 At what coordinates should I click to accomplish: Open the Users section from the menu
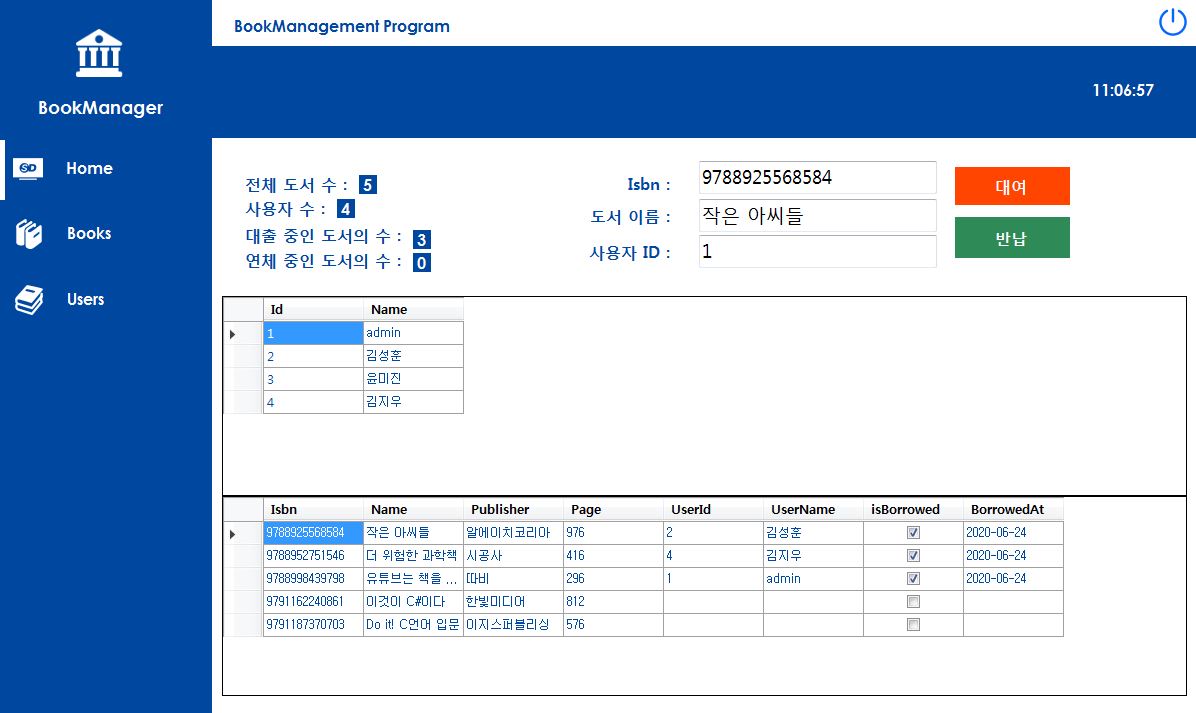(84, 299)
